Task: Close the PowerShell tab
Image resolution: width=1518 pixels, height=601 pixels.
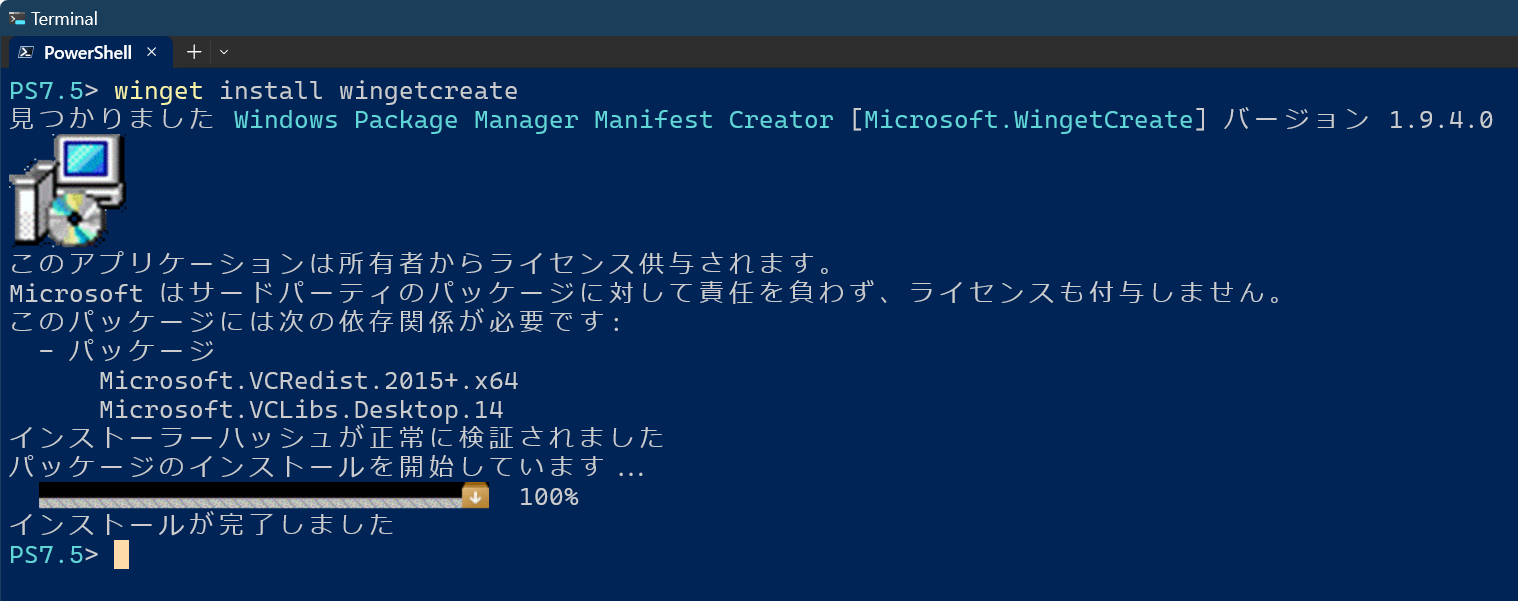Action: [152, 52]
